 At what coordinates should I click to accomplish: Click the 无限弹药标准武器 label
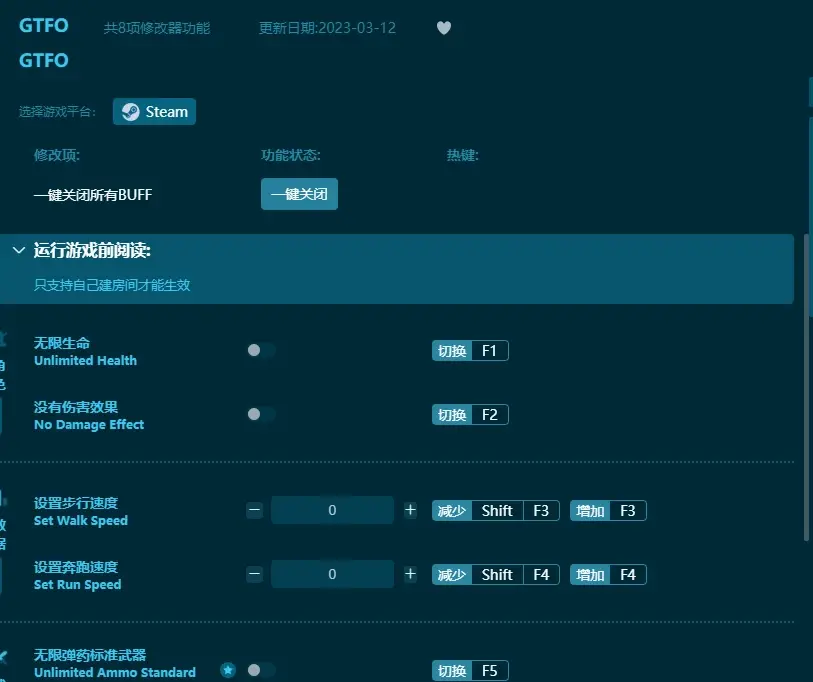pos(90,655)
